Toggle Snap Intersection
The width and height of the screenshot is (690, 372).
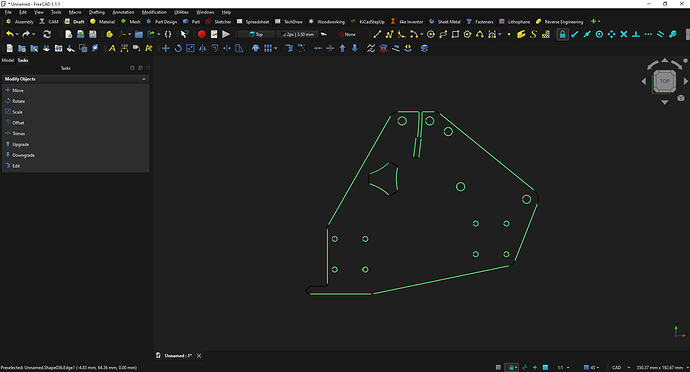coord(624,34)
